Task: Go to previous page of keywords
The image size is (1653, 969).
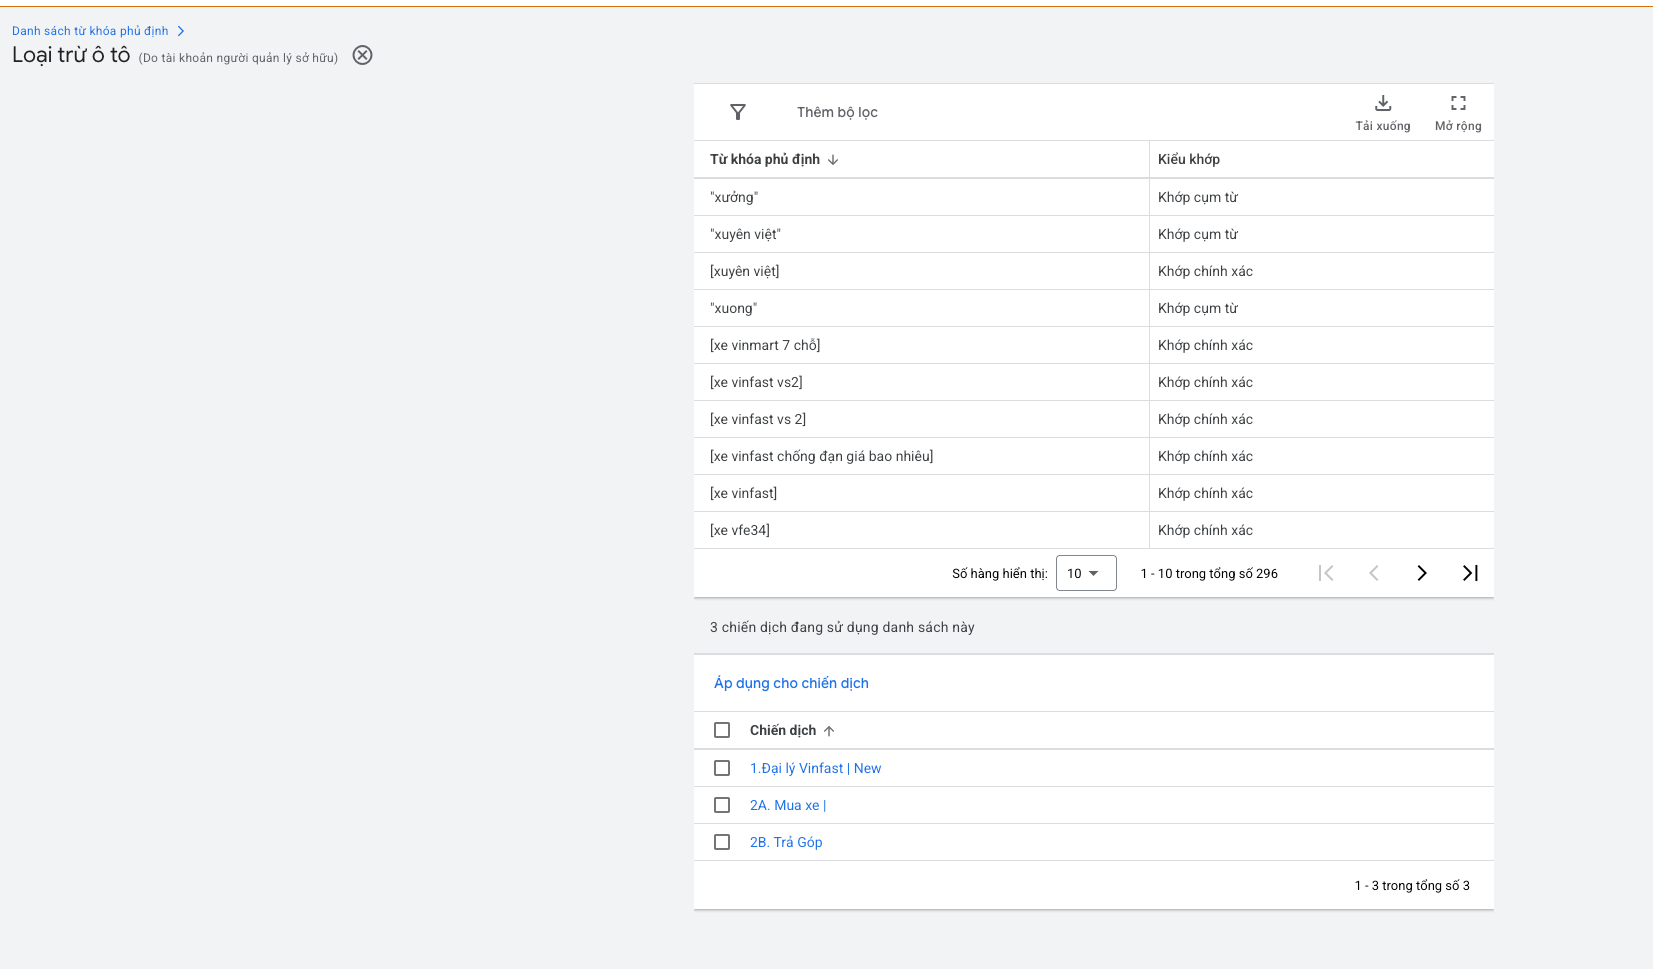Action: click(1374, 573)
